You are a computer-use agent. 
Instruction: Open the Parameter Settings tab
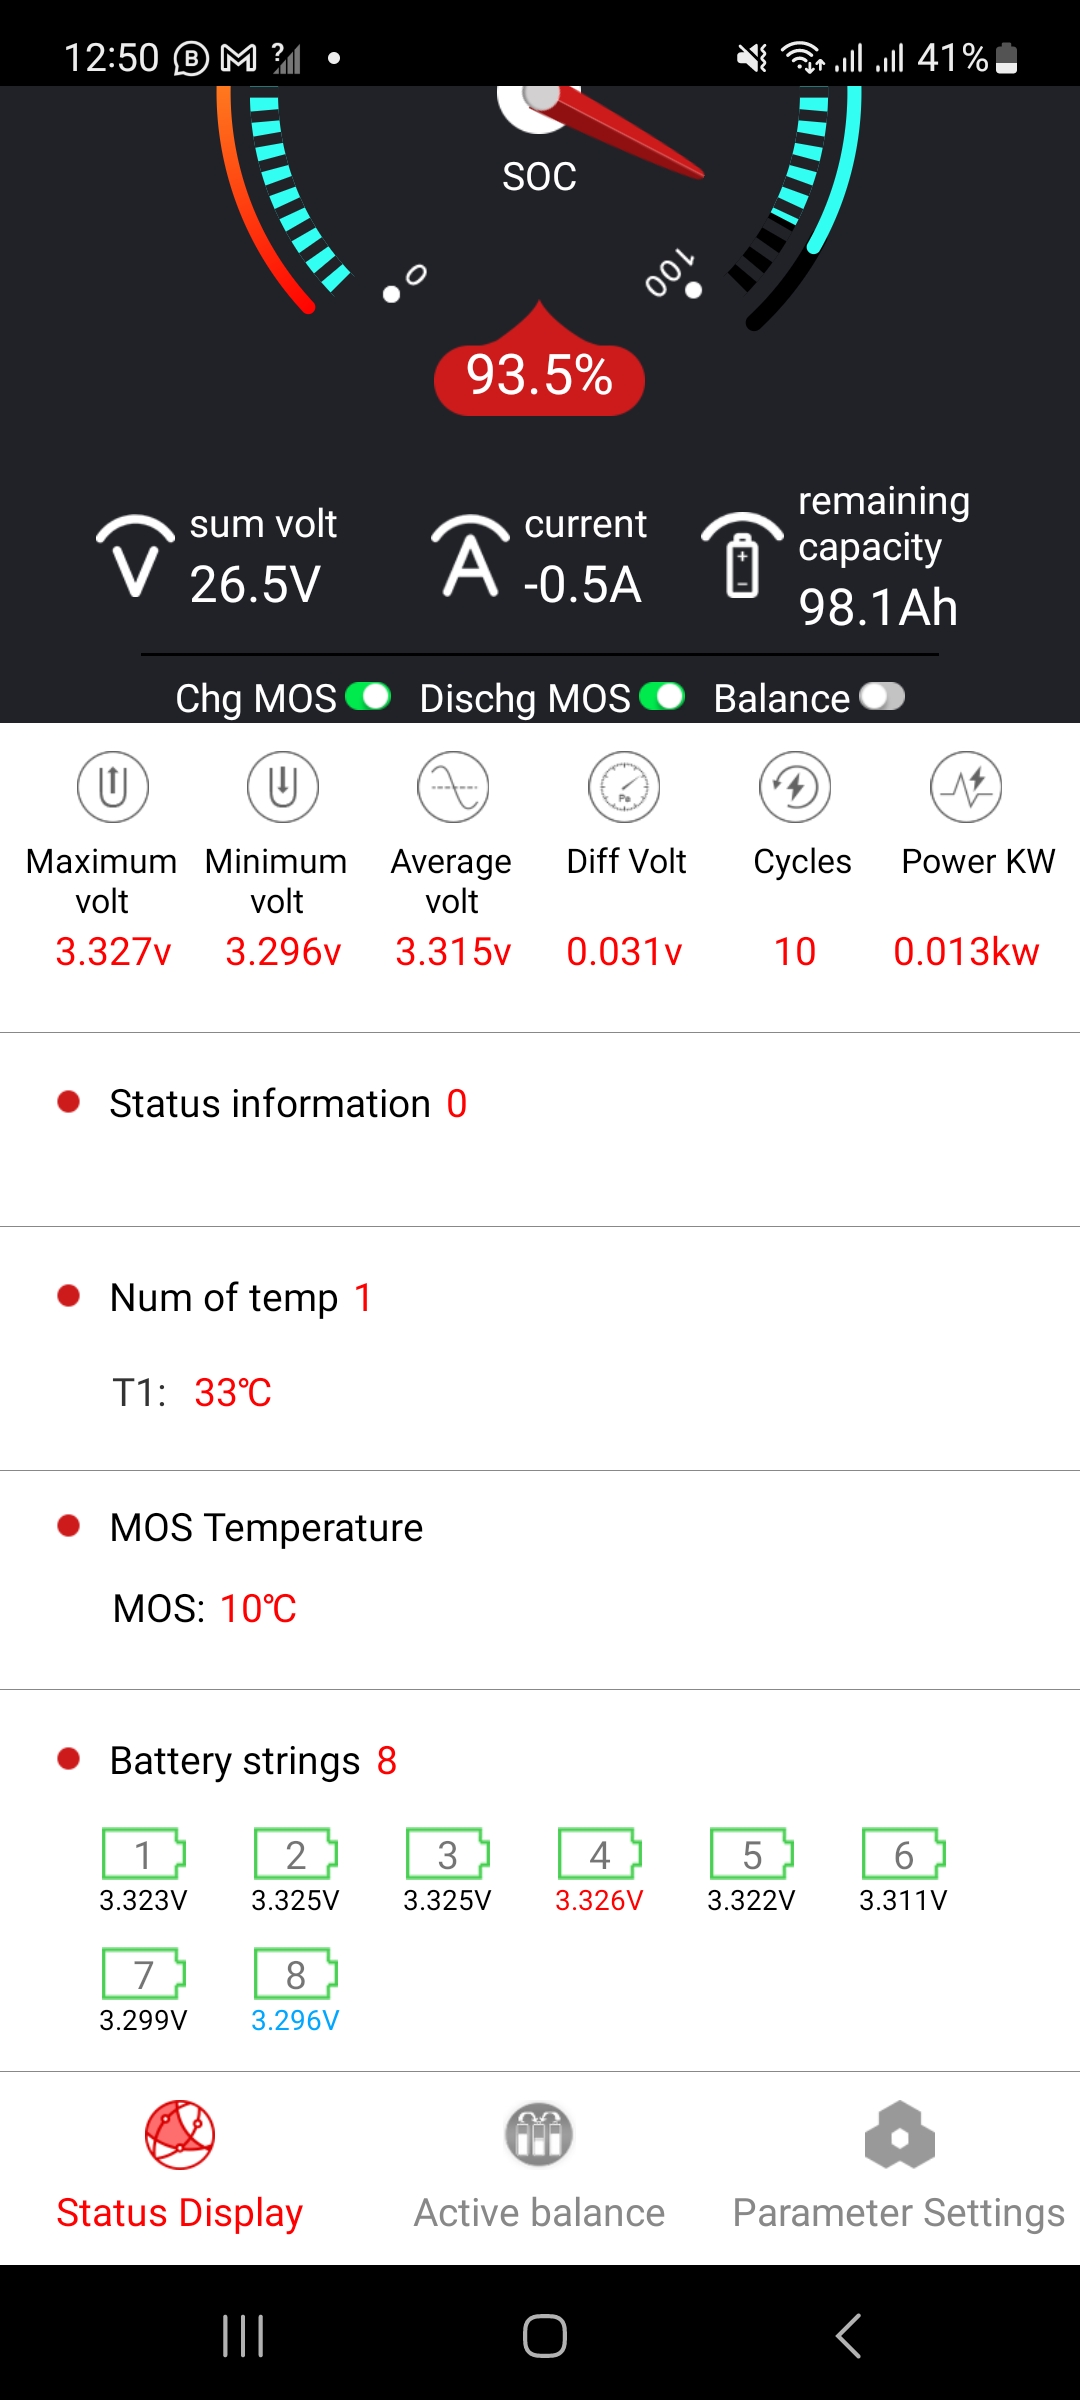[899, 2165]
